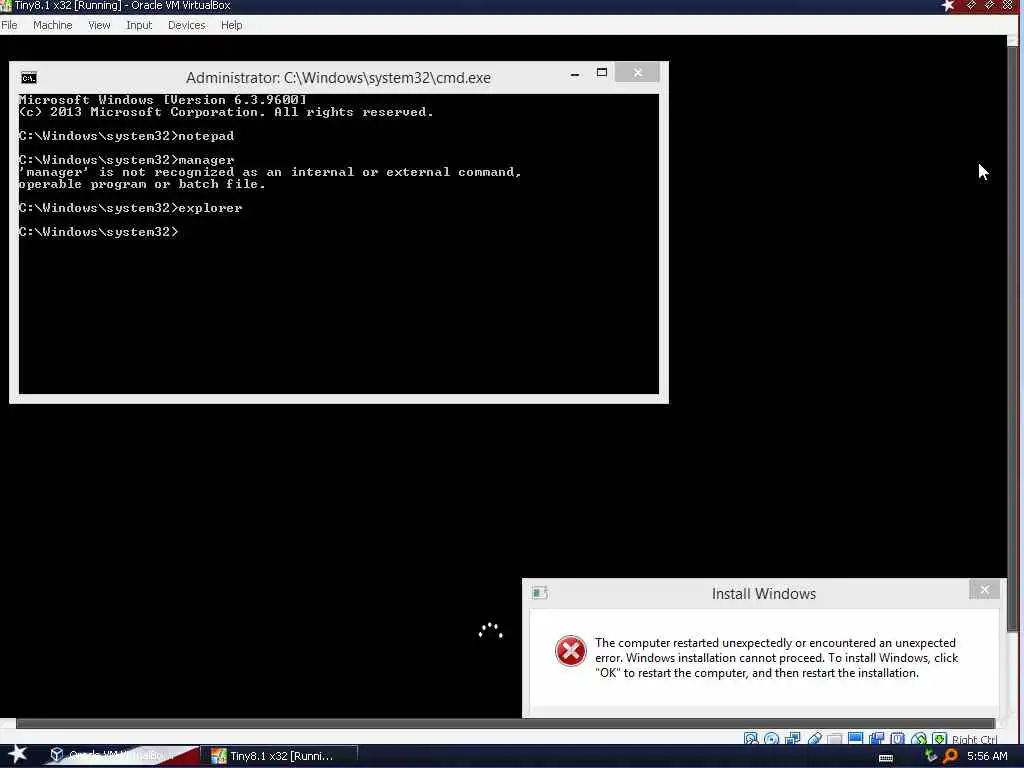This screenshot has height=768, width=1024.
Task: Click the shared clipboard overlapping-windows status icon
Action: [x=876, y=739]
